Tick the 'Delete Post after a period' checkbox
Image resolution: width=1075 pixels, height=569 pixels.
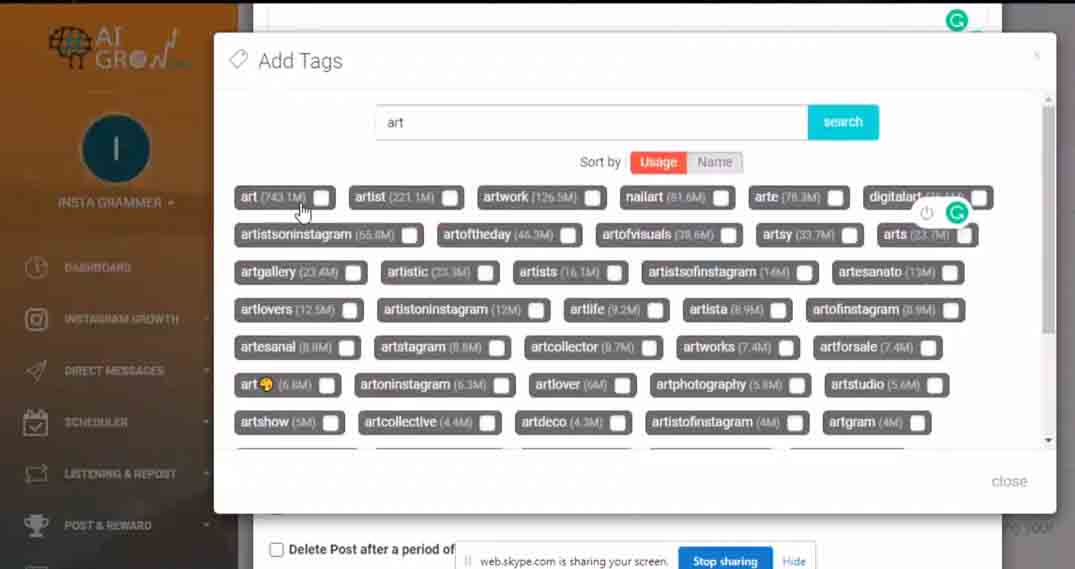(x=276, y=549)
